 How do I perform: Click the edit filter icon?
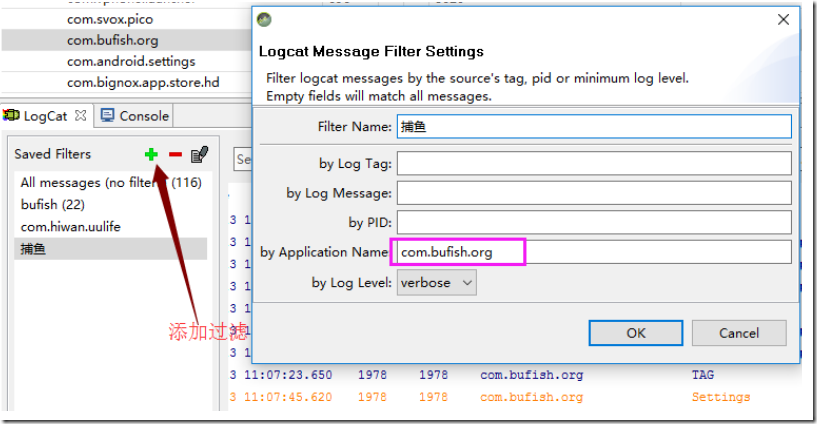tap(200, 154)
